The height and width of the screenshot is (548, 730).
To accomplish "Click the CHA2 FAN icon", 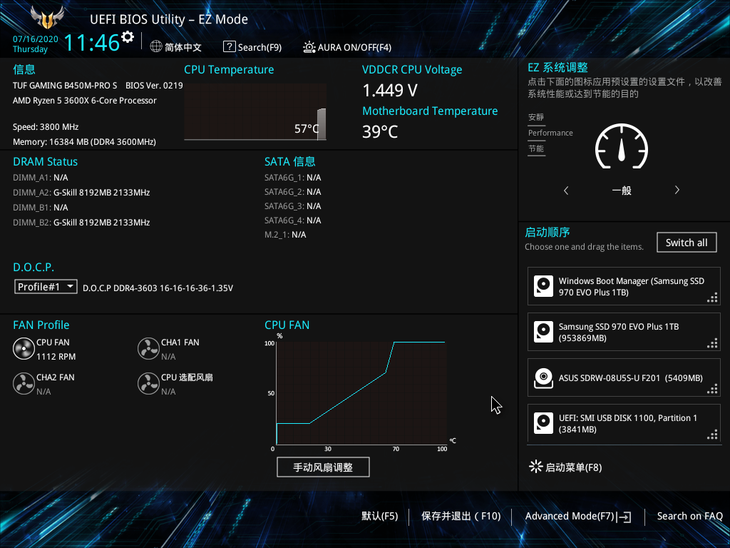I will [x=23, y=384].
